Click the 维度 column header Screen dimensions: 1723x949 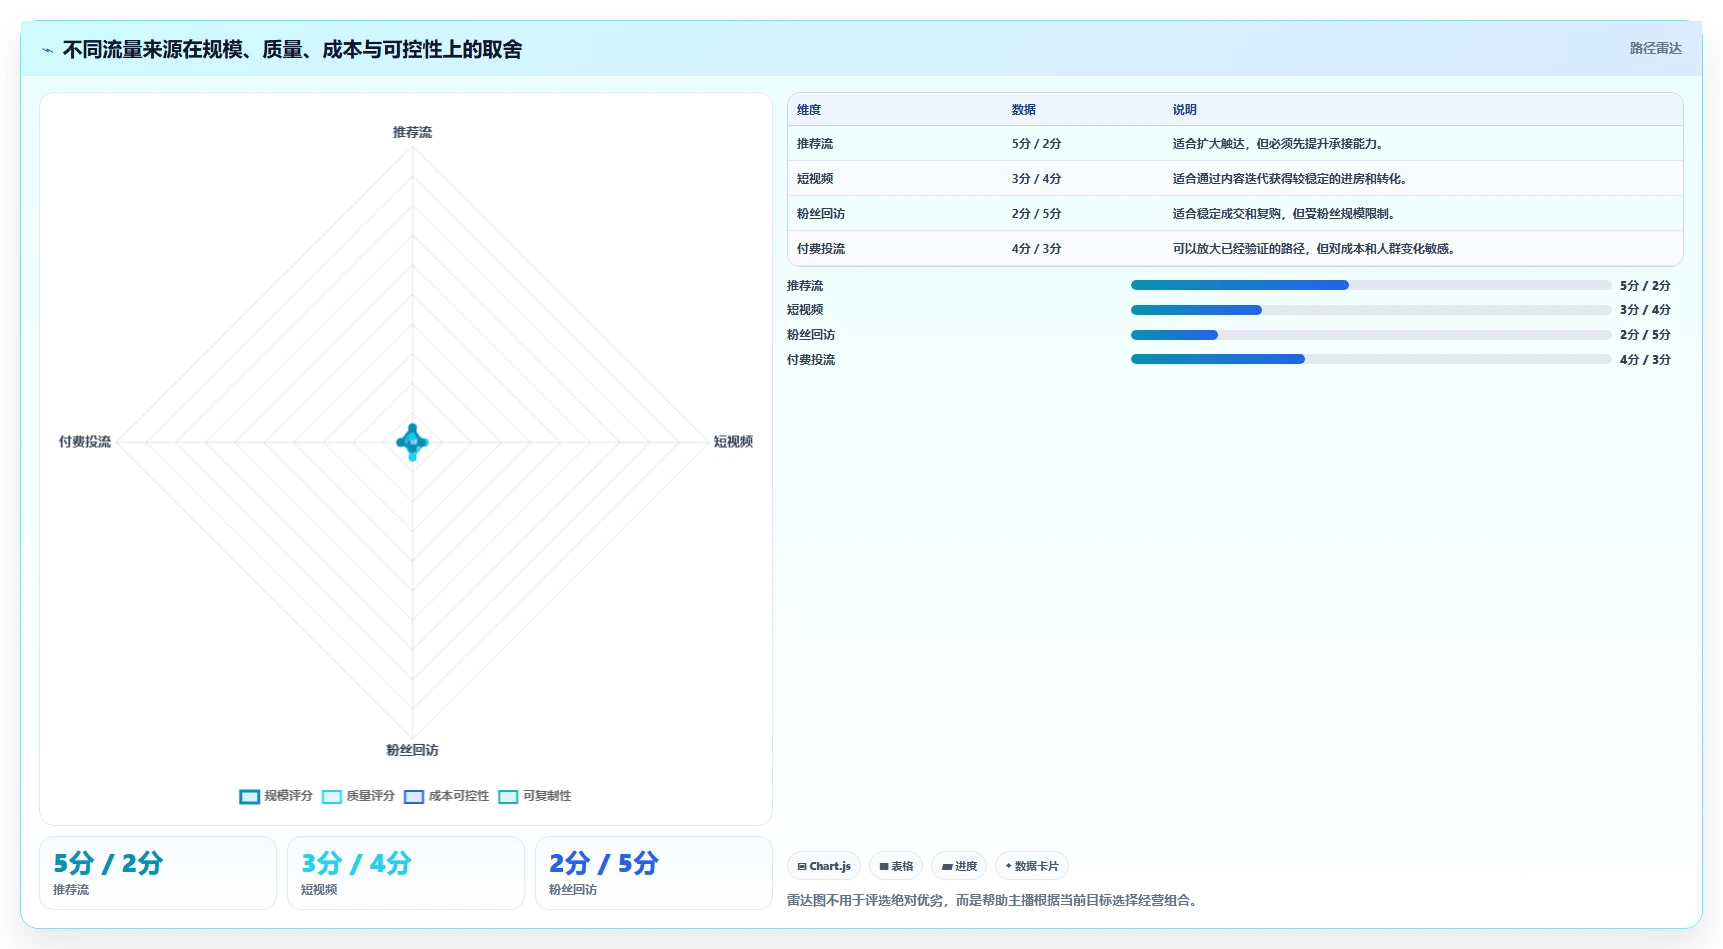pos(809,110)
